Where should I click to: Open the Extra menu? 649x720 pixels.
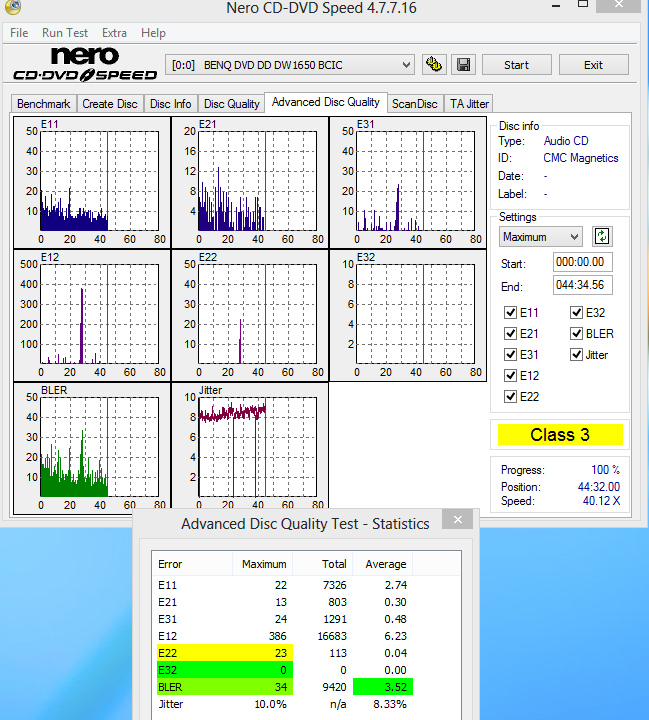coord(114,33)
